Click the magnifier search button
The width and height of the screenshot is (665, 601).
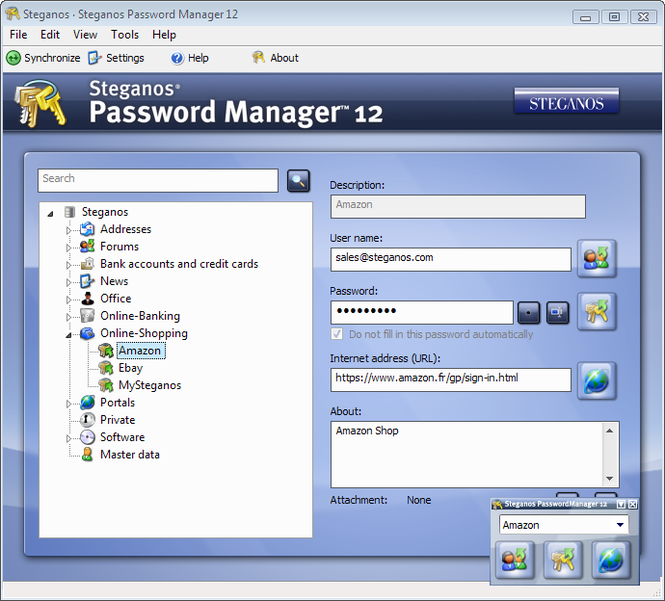click(298, 181)
